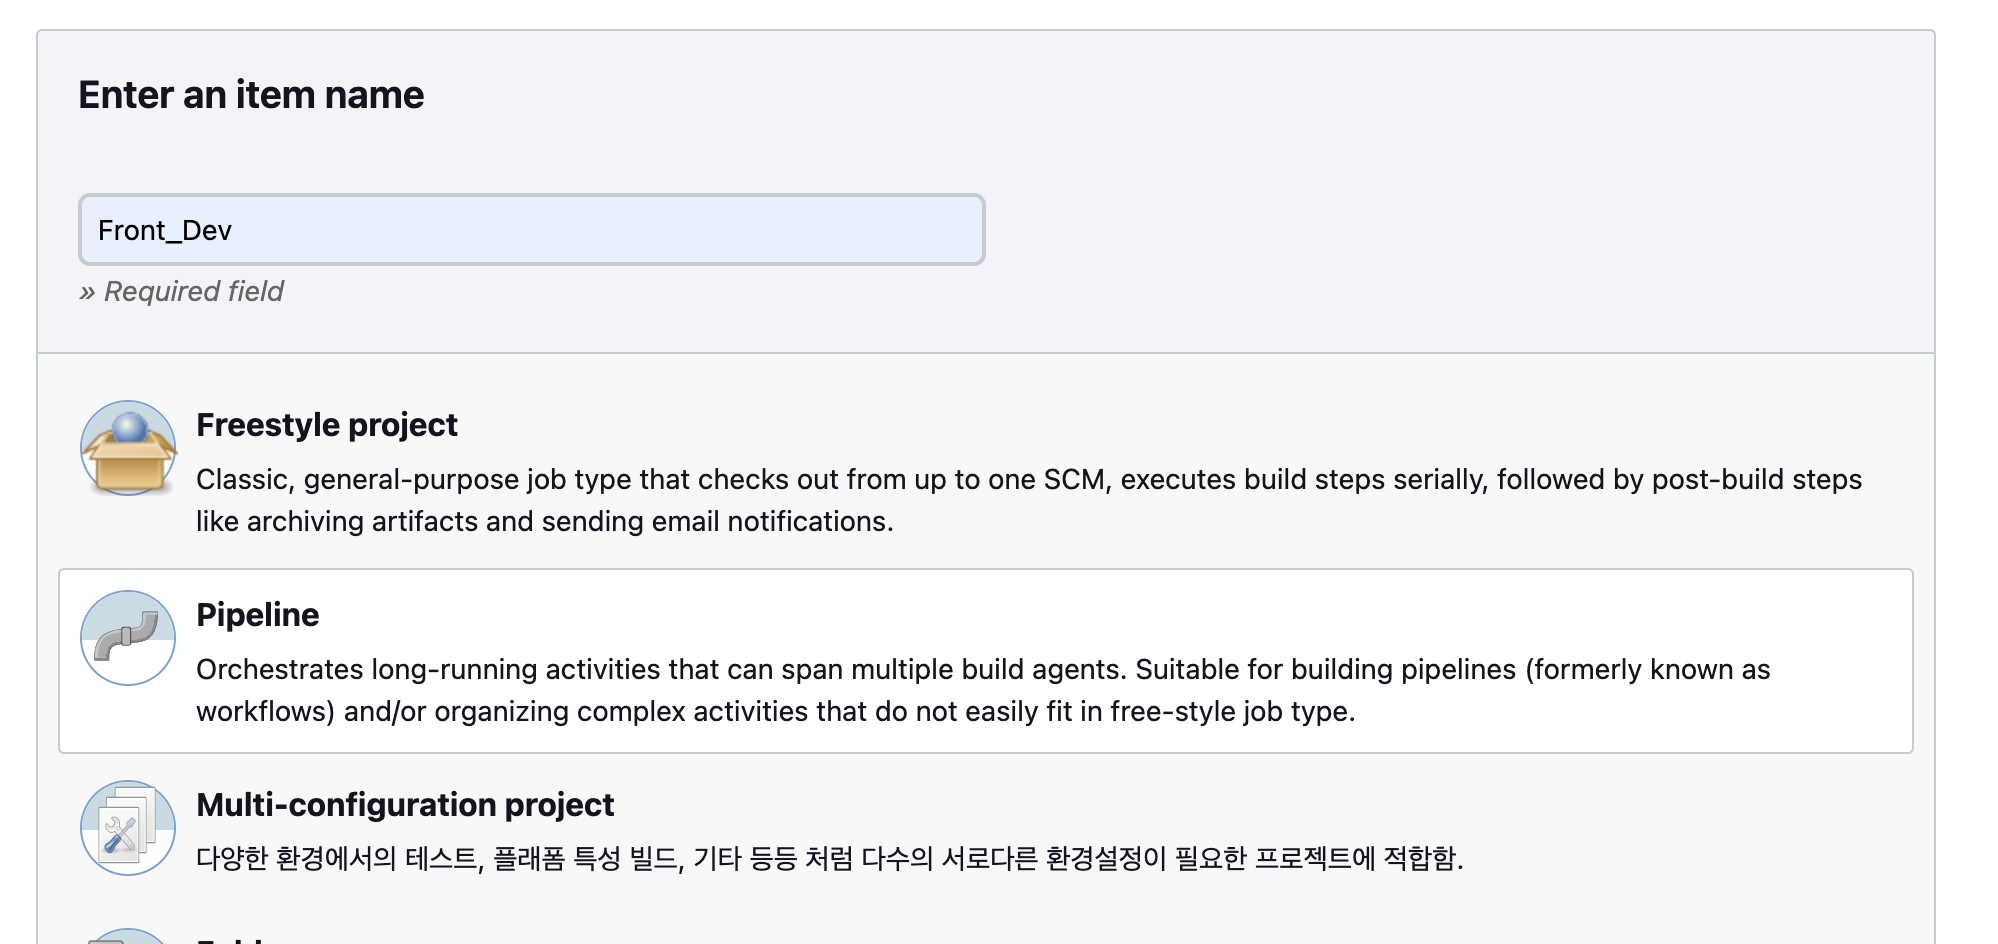This screenshot has height=944, width=1998.
Task: Click the partially visible Folder icon at bottom
Action: click(128, 936)
